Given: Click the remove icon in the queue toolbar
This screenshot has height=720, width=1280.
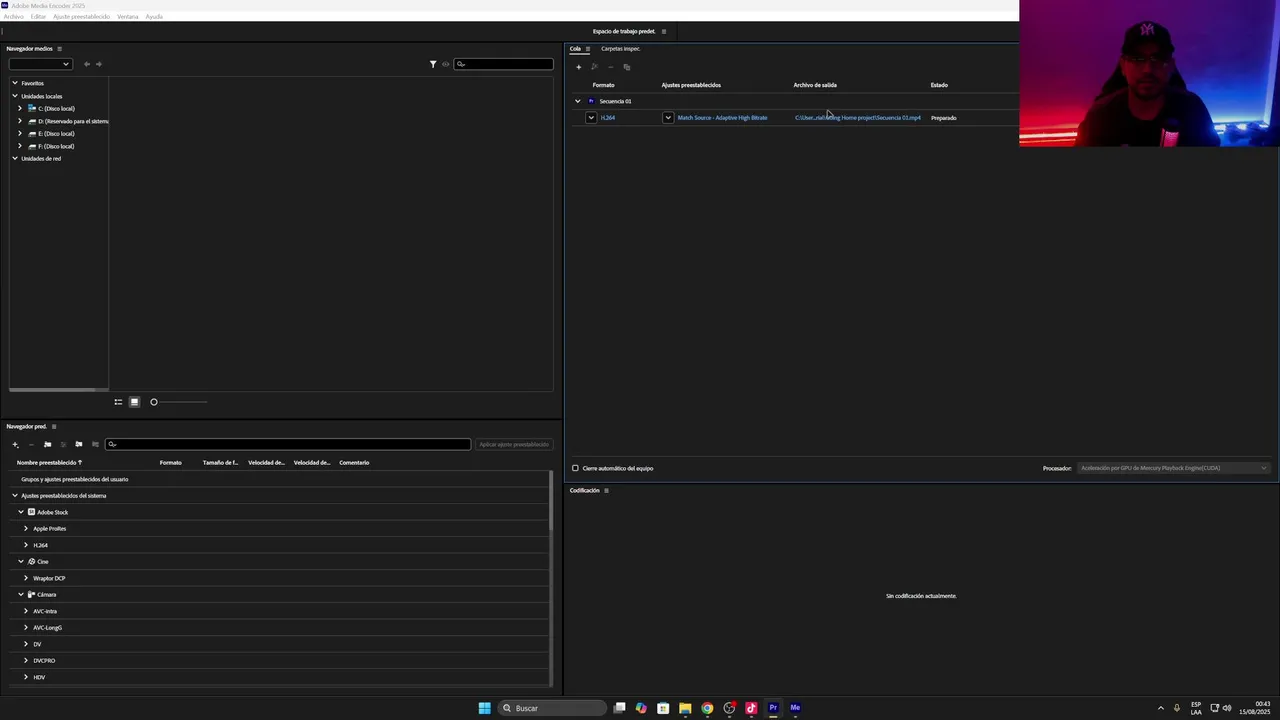Looking at the screenshot, I should 610,67.
